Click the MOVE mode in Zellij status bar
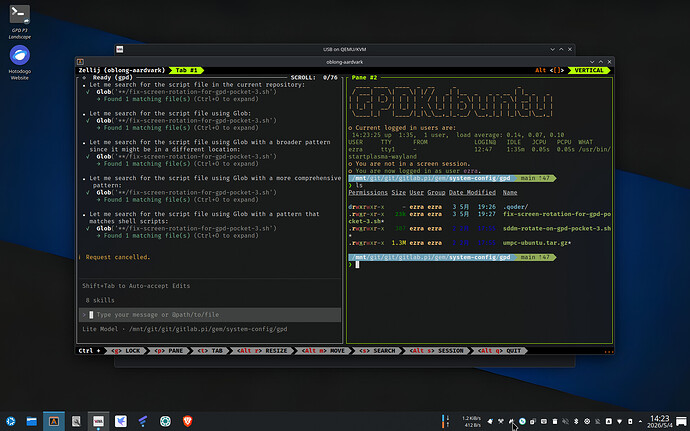This screenshot has height=431, width=690. [x=325, y=351]
